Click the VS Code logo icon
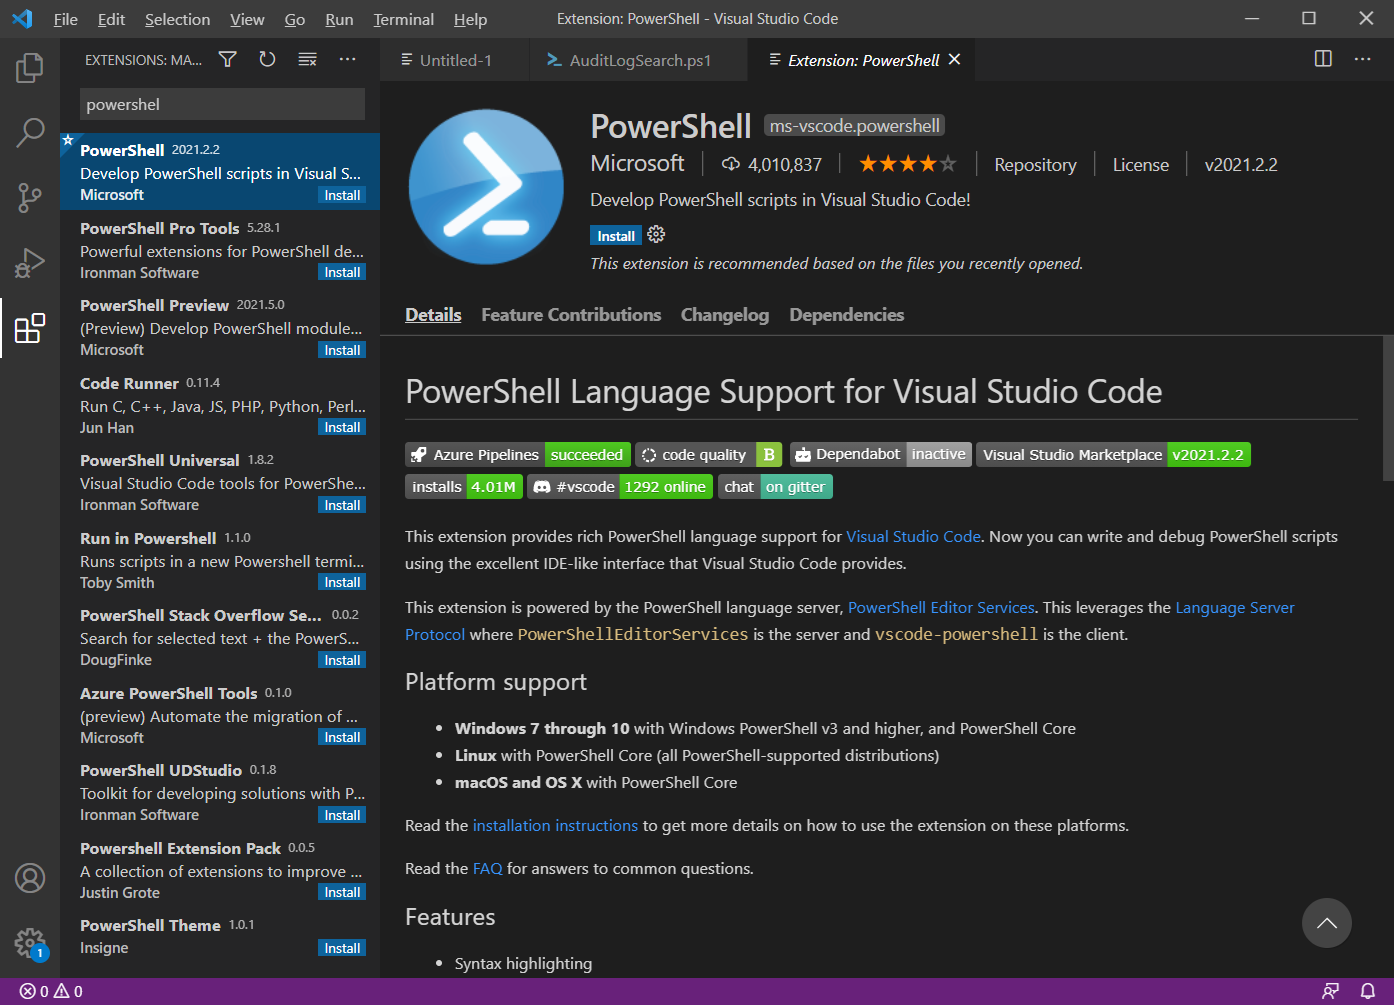Viewport: 1394px width, 1005px height. click(x=22, y=19)
